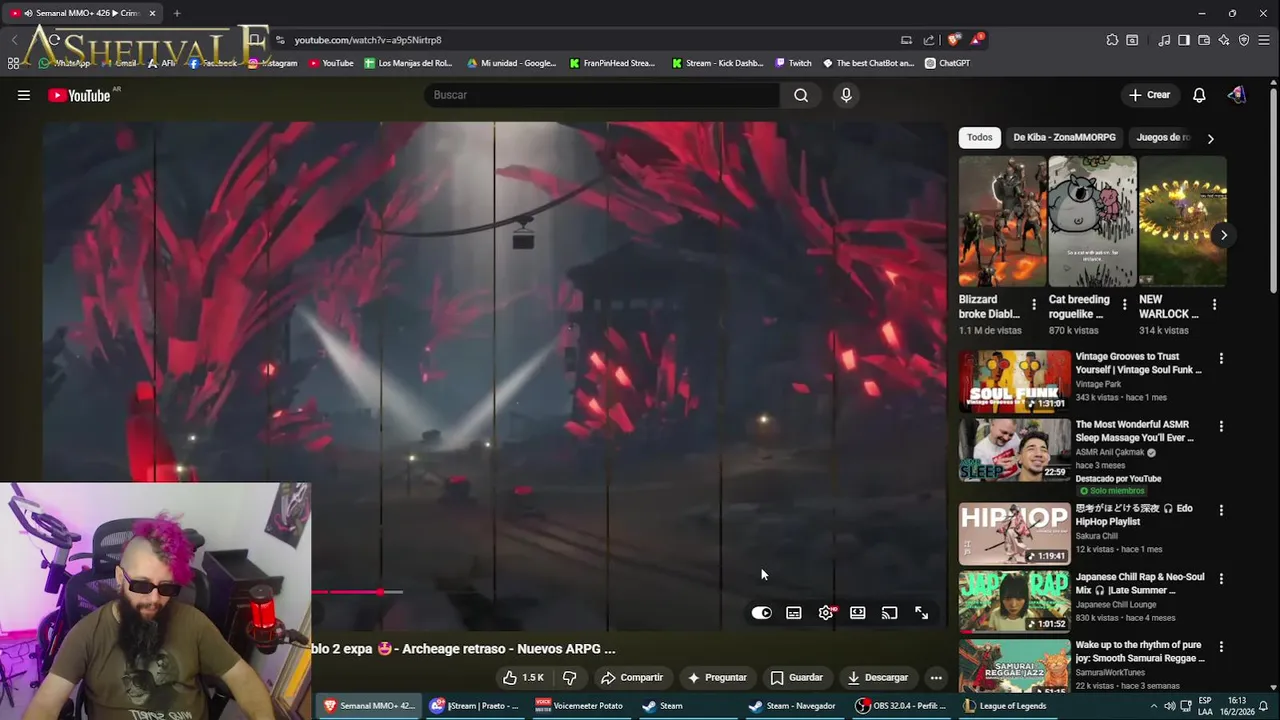This screenshot has height=720, width=1280.
Task: Toggle the autoplay switch in player
Action: tap(762, 613)
